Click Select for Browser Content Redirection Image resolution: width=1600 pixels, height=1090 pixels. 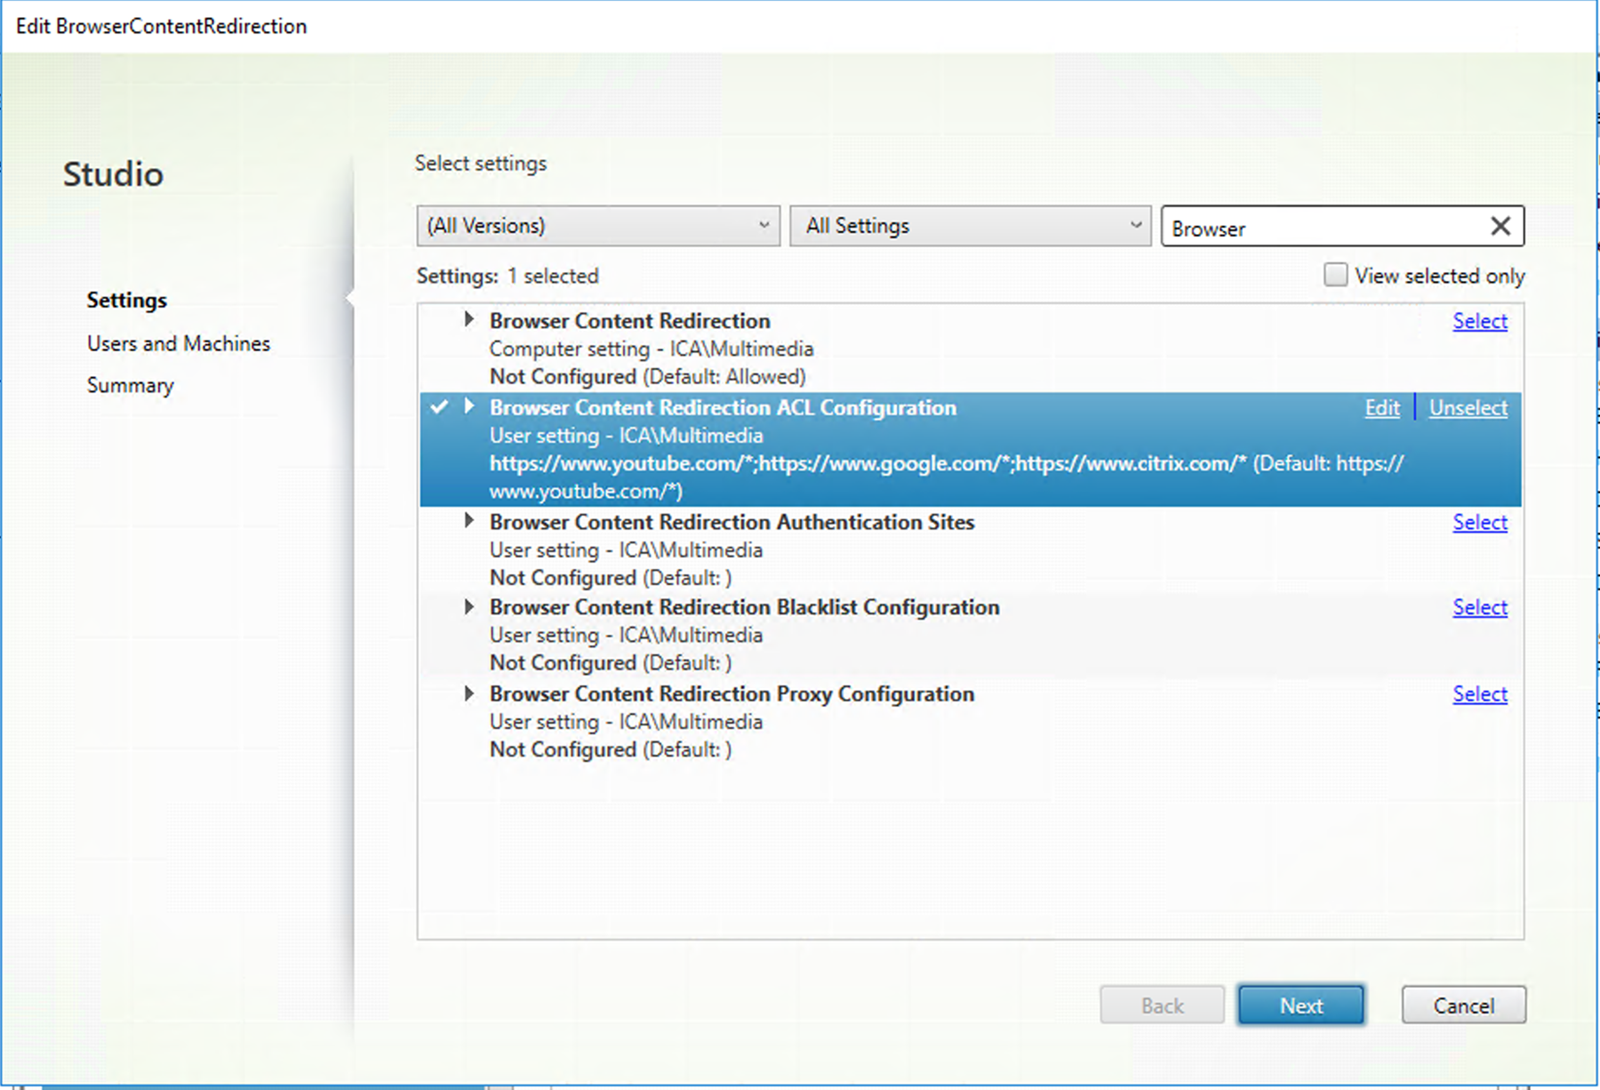click(x=1480, y=321)
